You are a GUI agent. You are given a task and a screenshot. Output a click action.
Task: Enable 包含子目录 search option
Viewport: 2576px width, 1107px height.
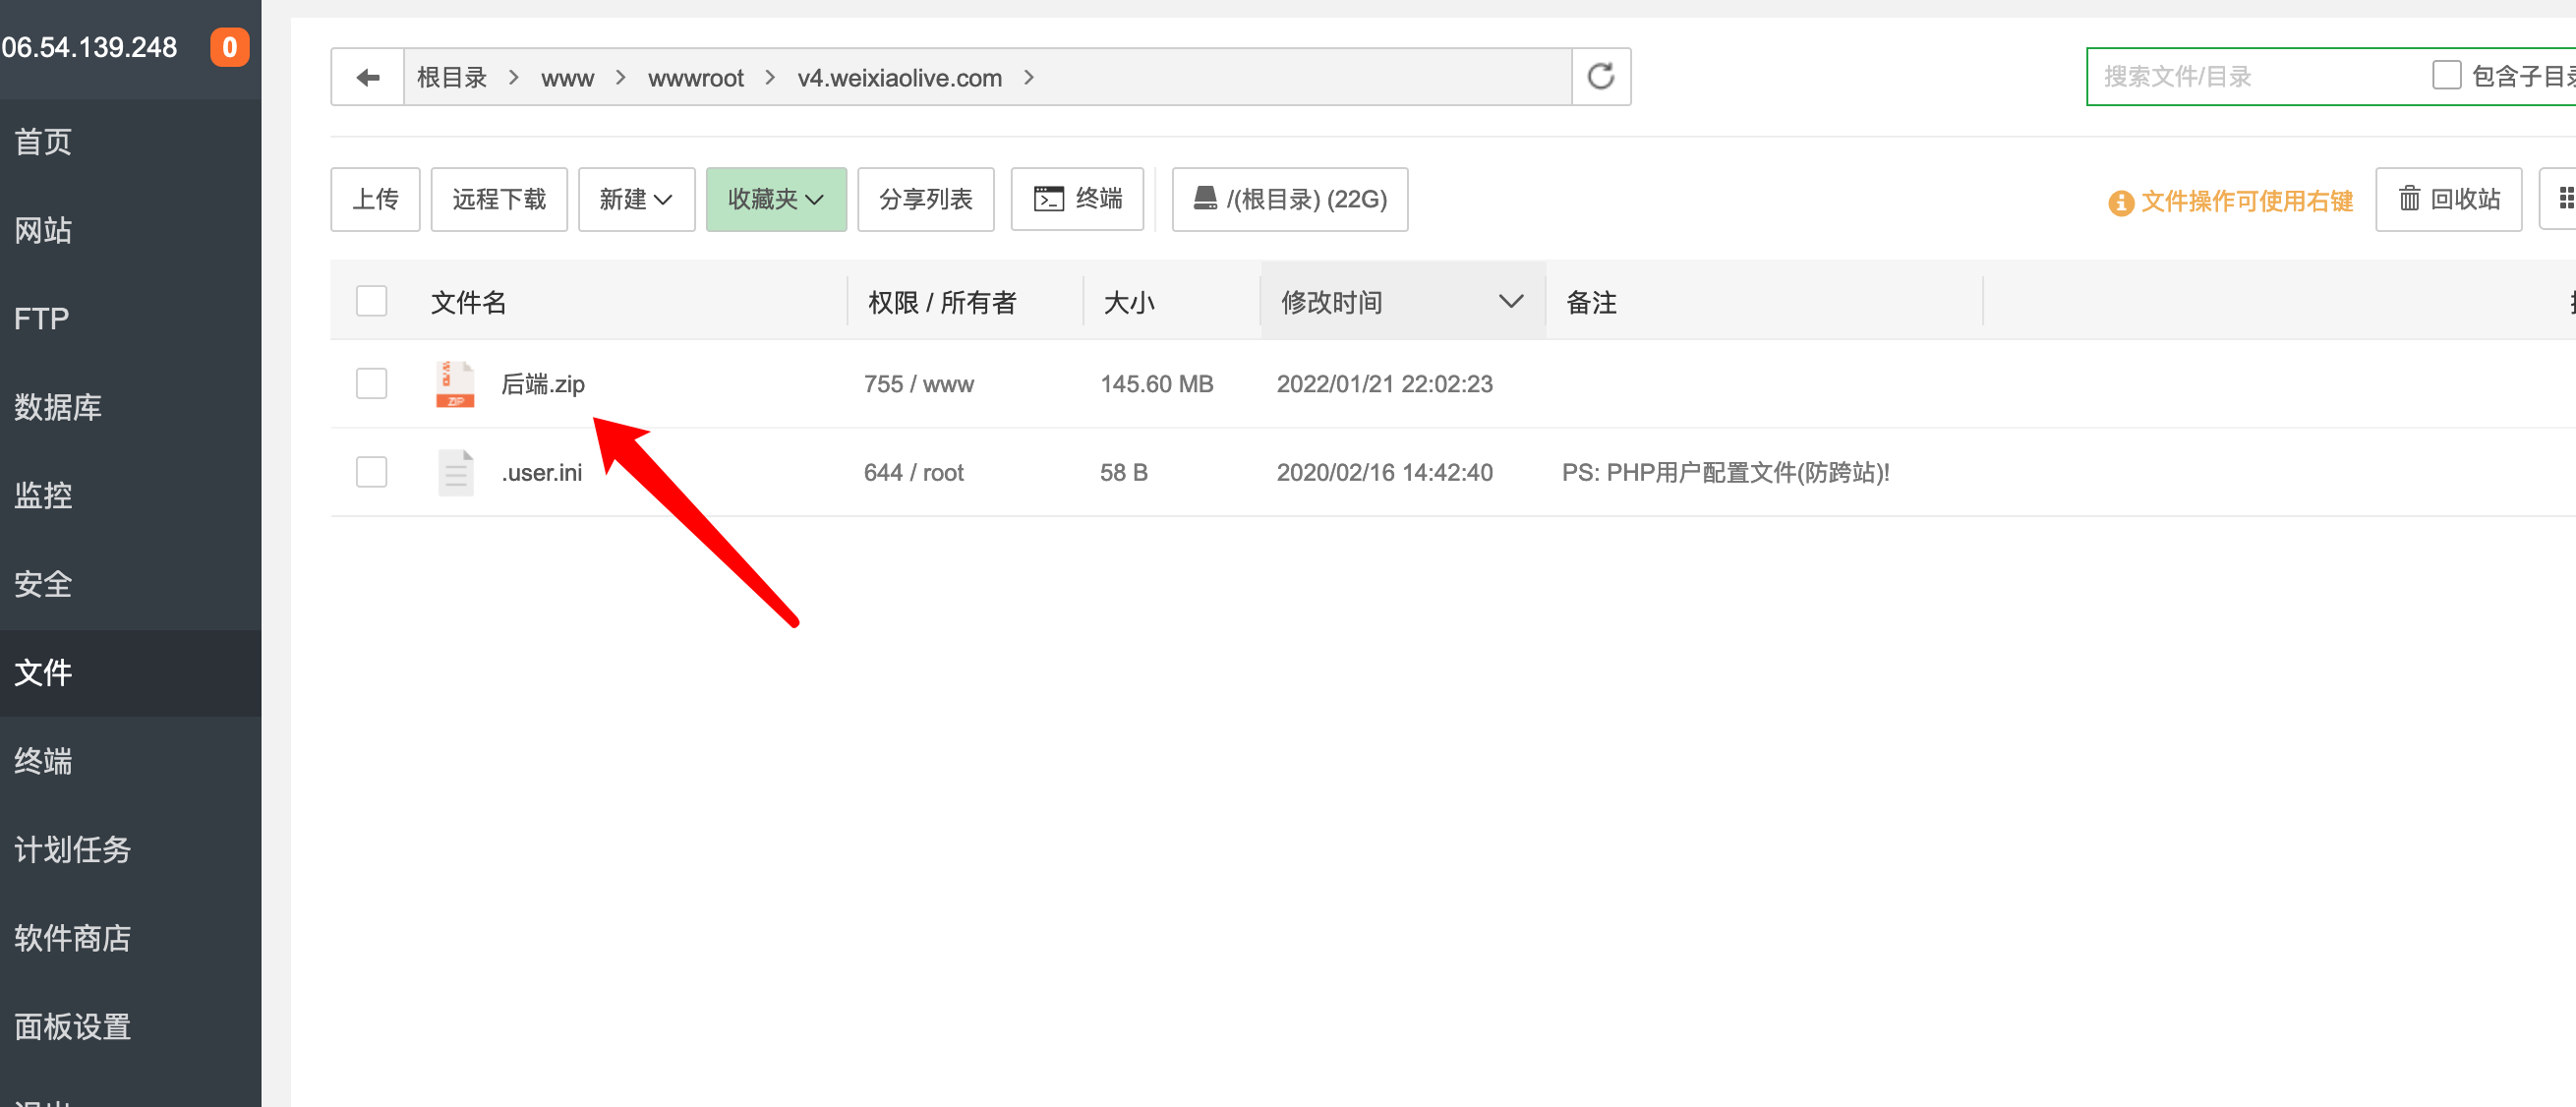[2446, 75]
